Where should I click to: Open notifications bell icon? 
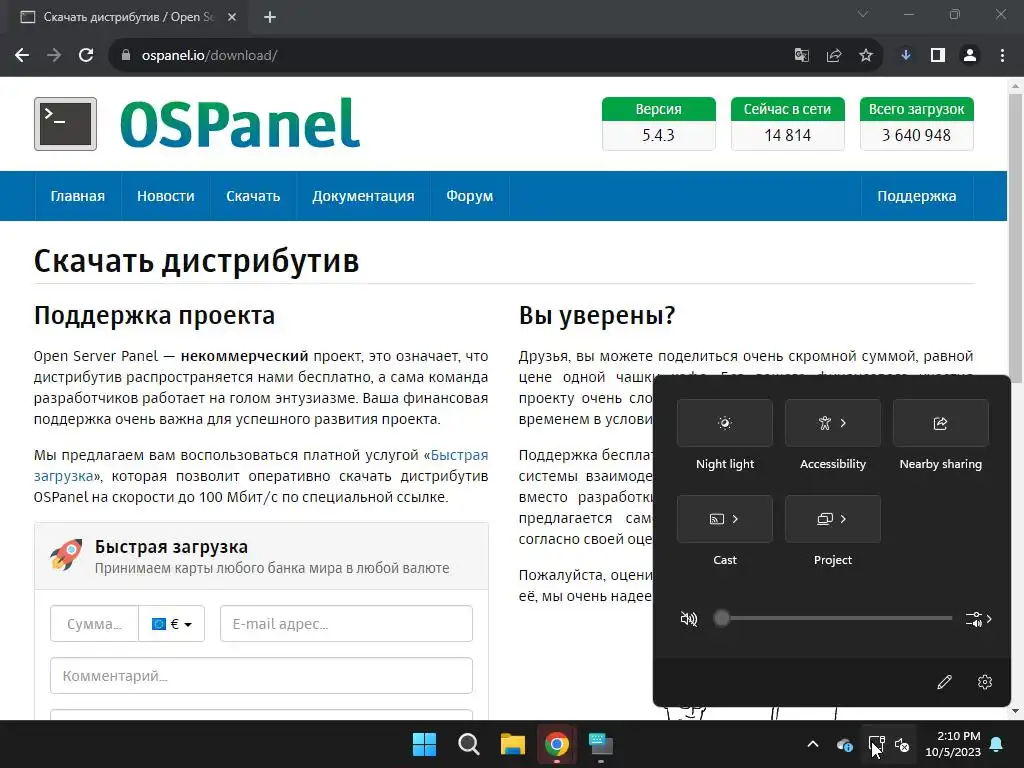[x=997, y=744]
